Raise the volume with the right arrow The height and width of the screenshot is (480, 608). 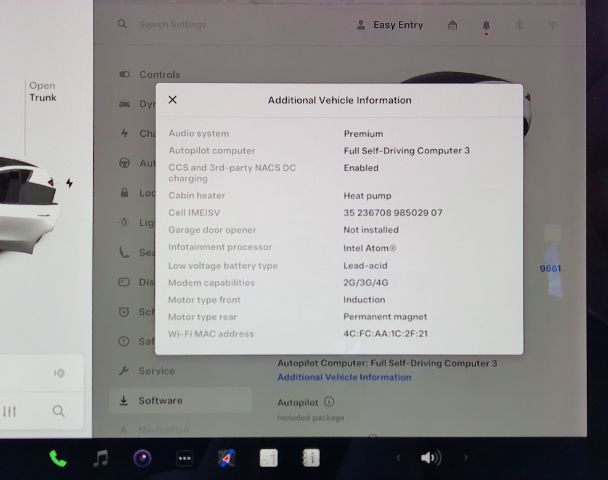tap(466, 458)
